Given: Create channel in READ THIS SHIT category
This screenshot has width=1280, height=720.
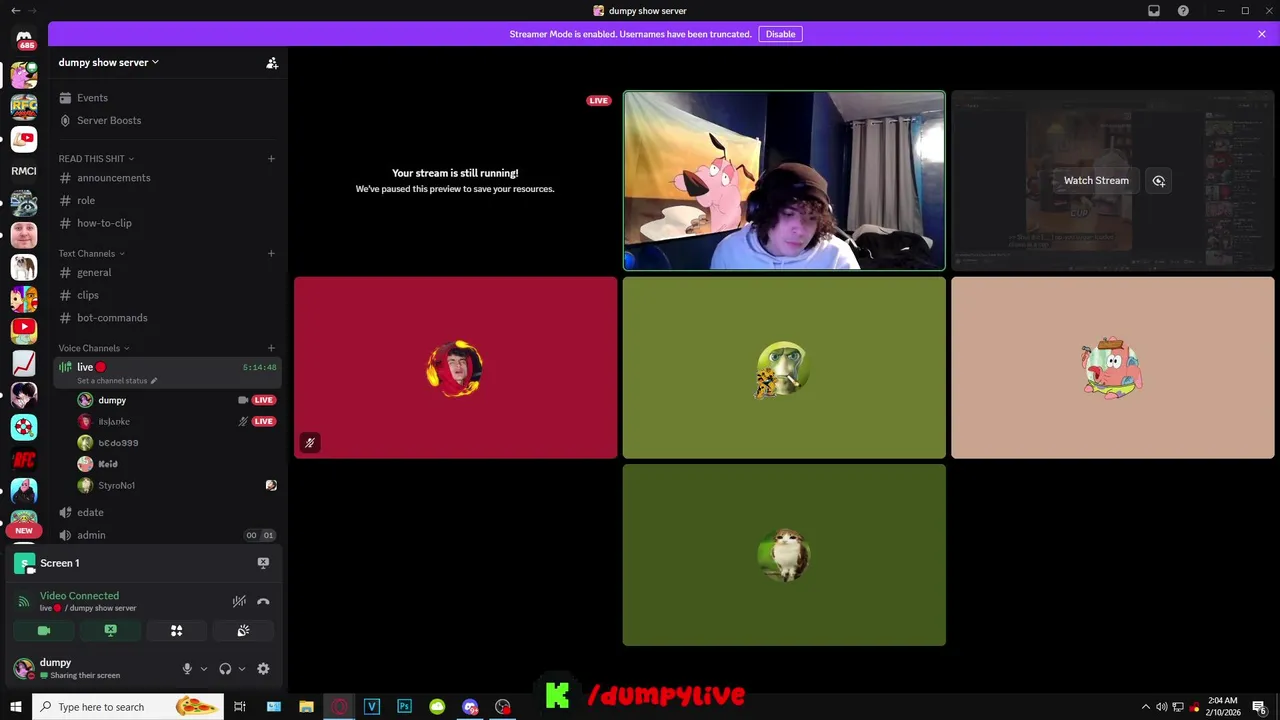Looking at the screenshot, I should (271, 159).
